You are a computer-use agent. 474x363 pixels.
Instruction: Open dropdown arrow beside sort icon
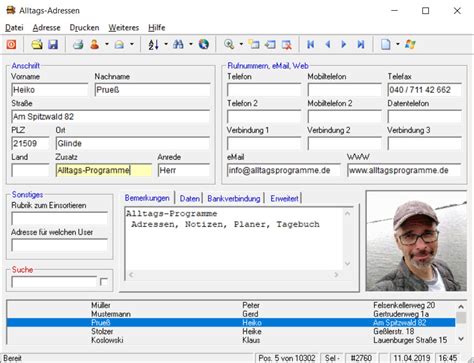click(166, 44)
